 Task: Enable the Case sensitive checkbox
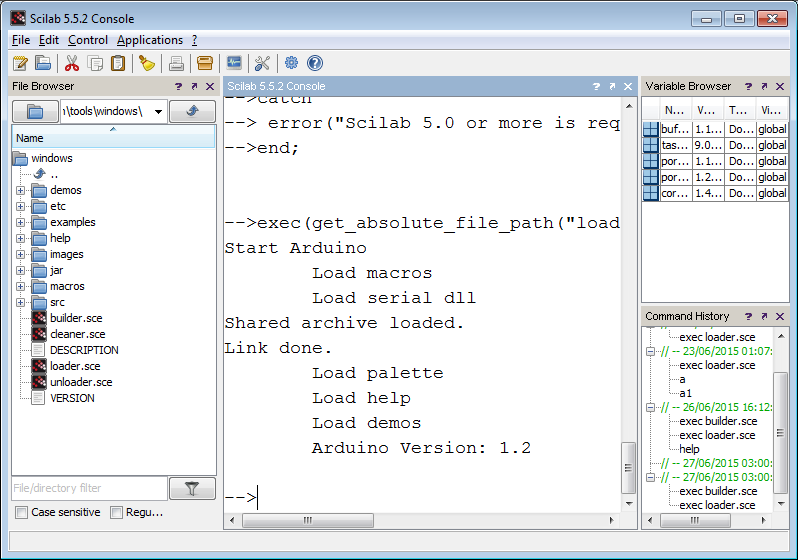point(21,512)
